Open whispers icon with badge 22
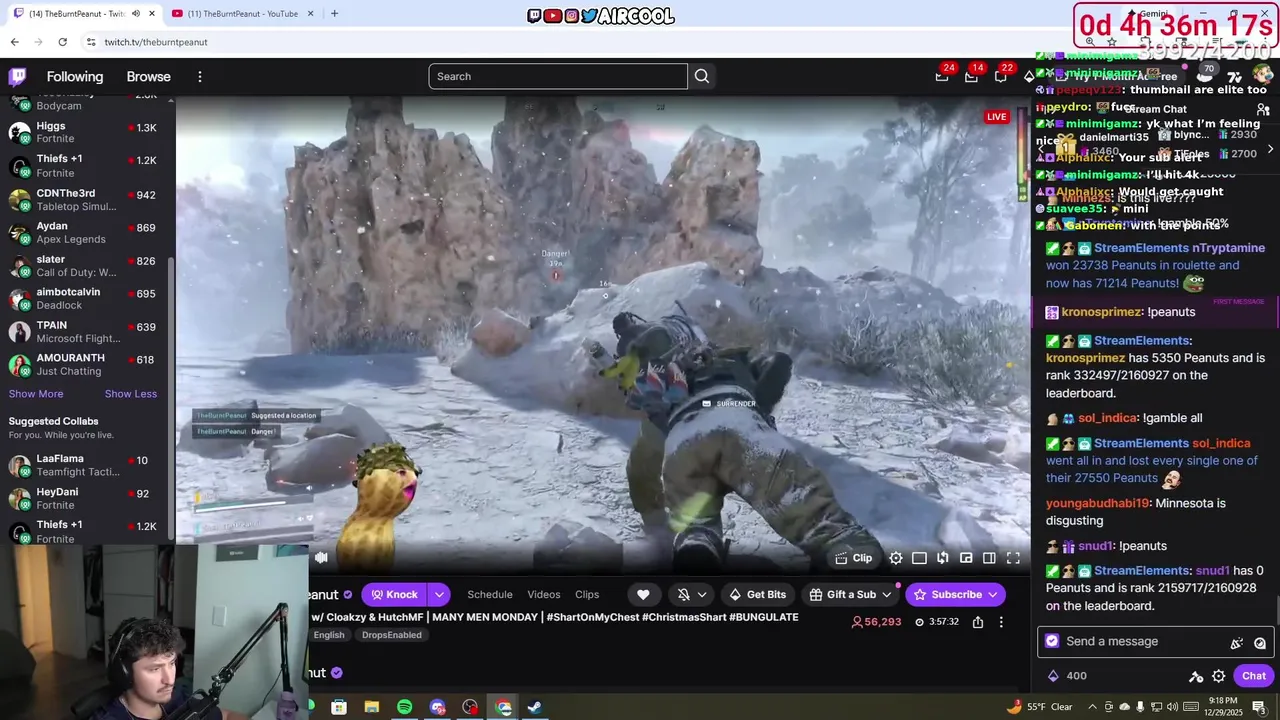The image size is (1280, 720). click(x=1000, y=76)
